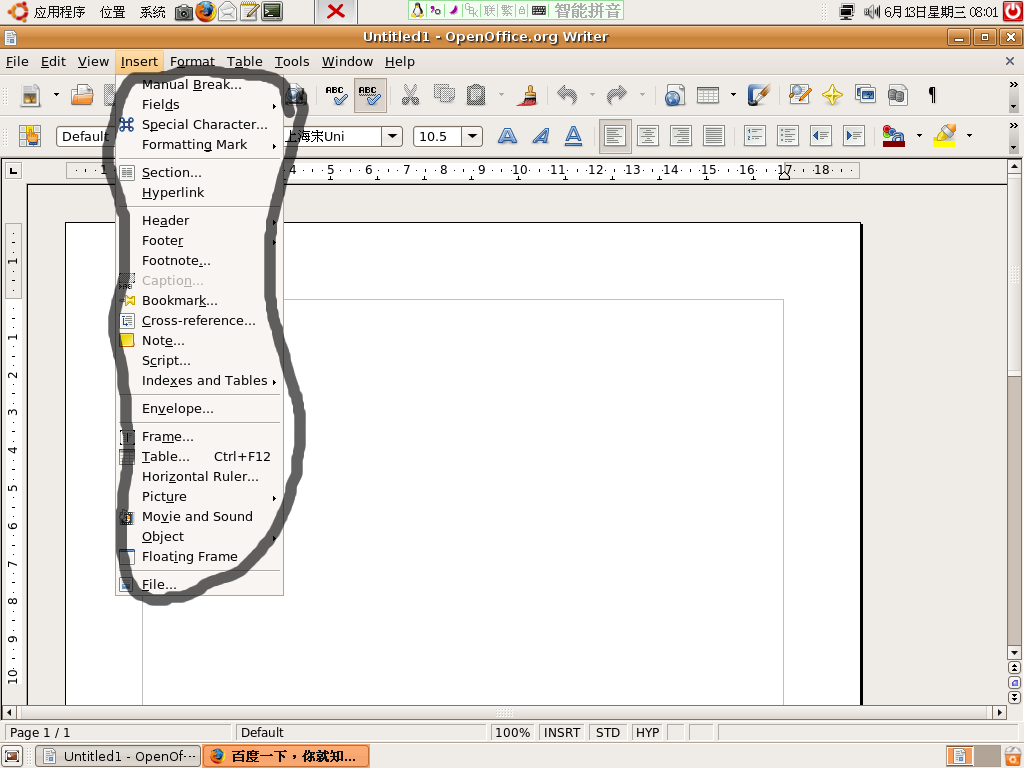
Task: Toggle AutoSpellcheck wavy underline icon
Action: [370, 95]
